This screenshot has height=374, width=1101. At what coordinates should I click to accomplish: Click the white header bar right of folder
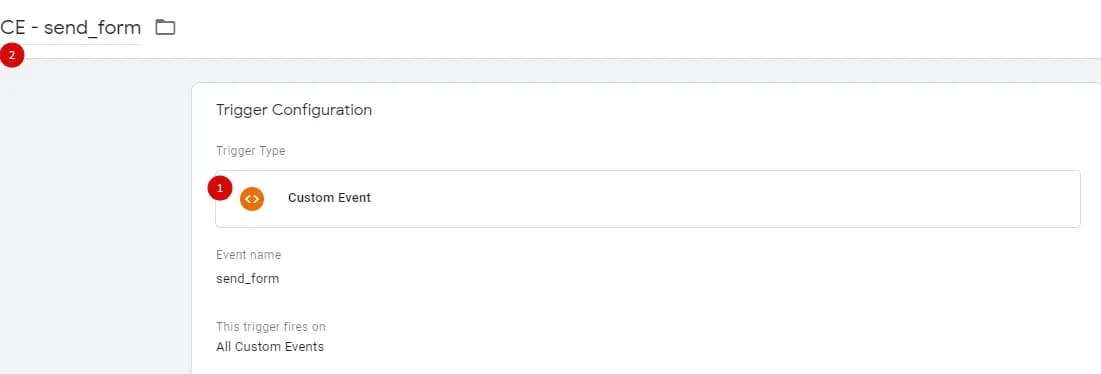pyautogui.click(x=632, y=28)
